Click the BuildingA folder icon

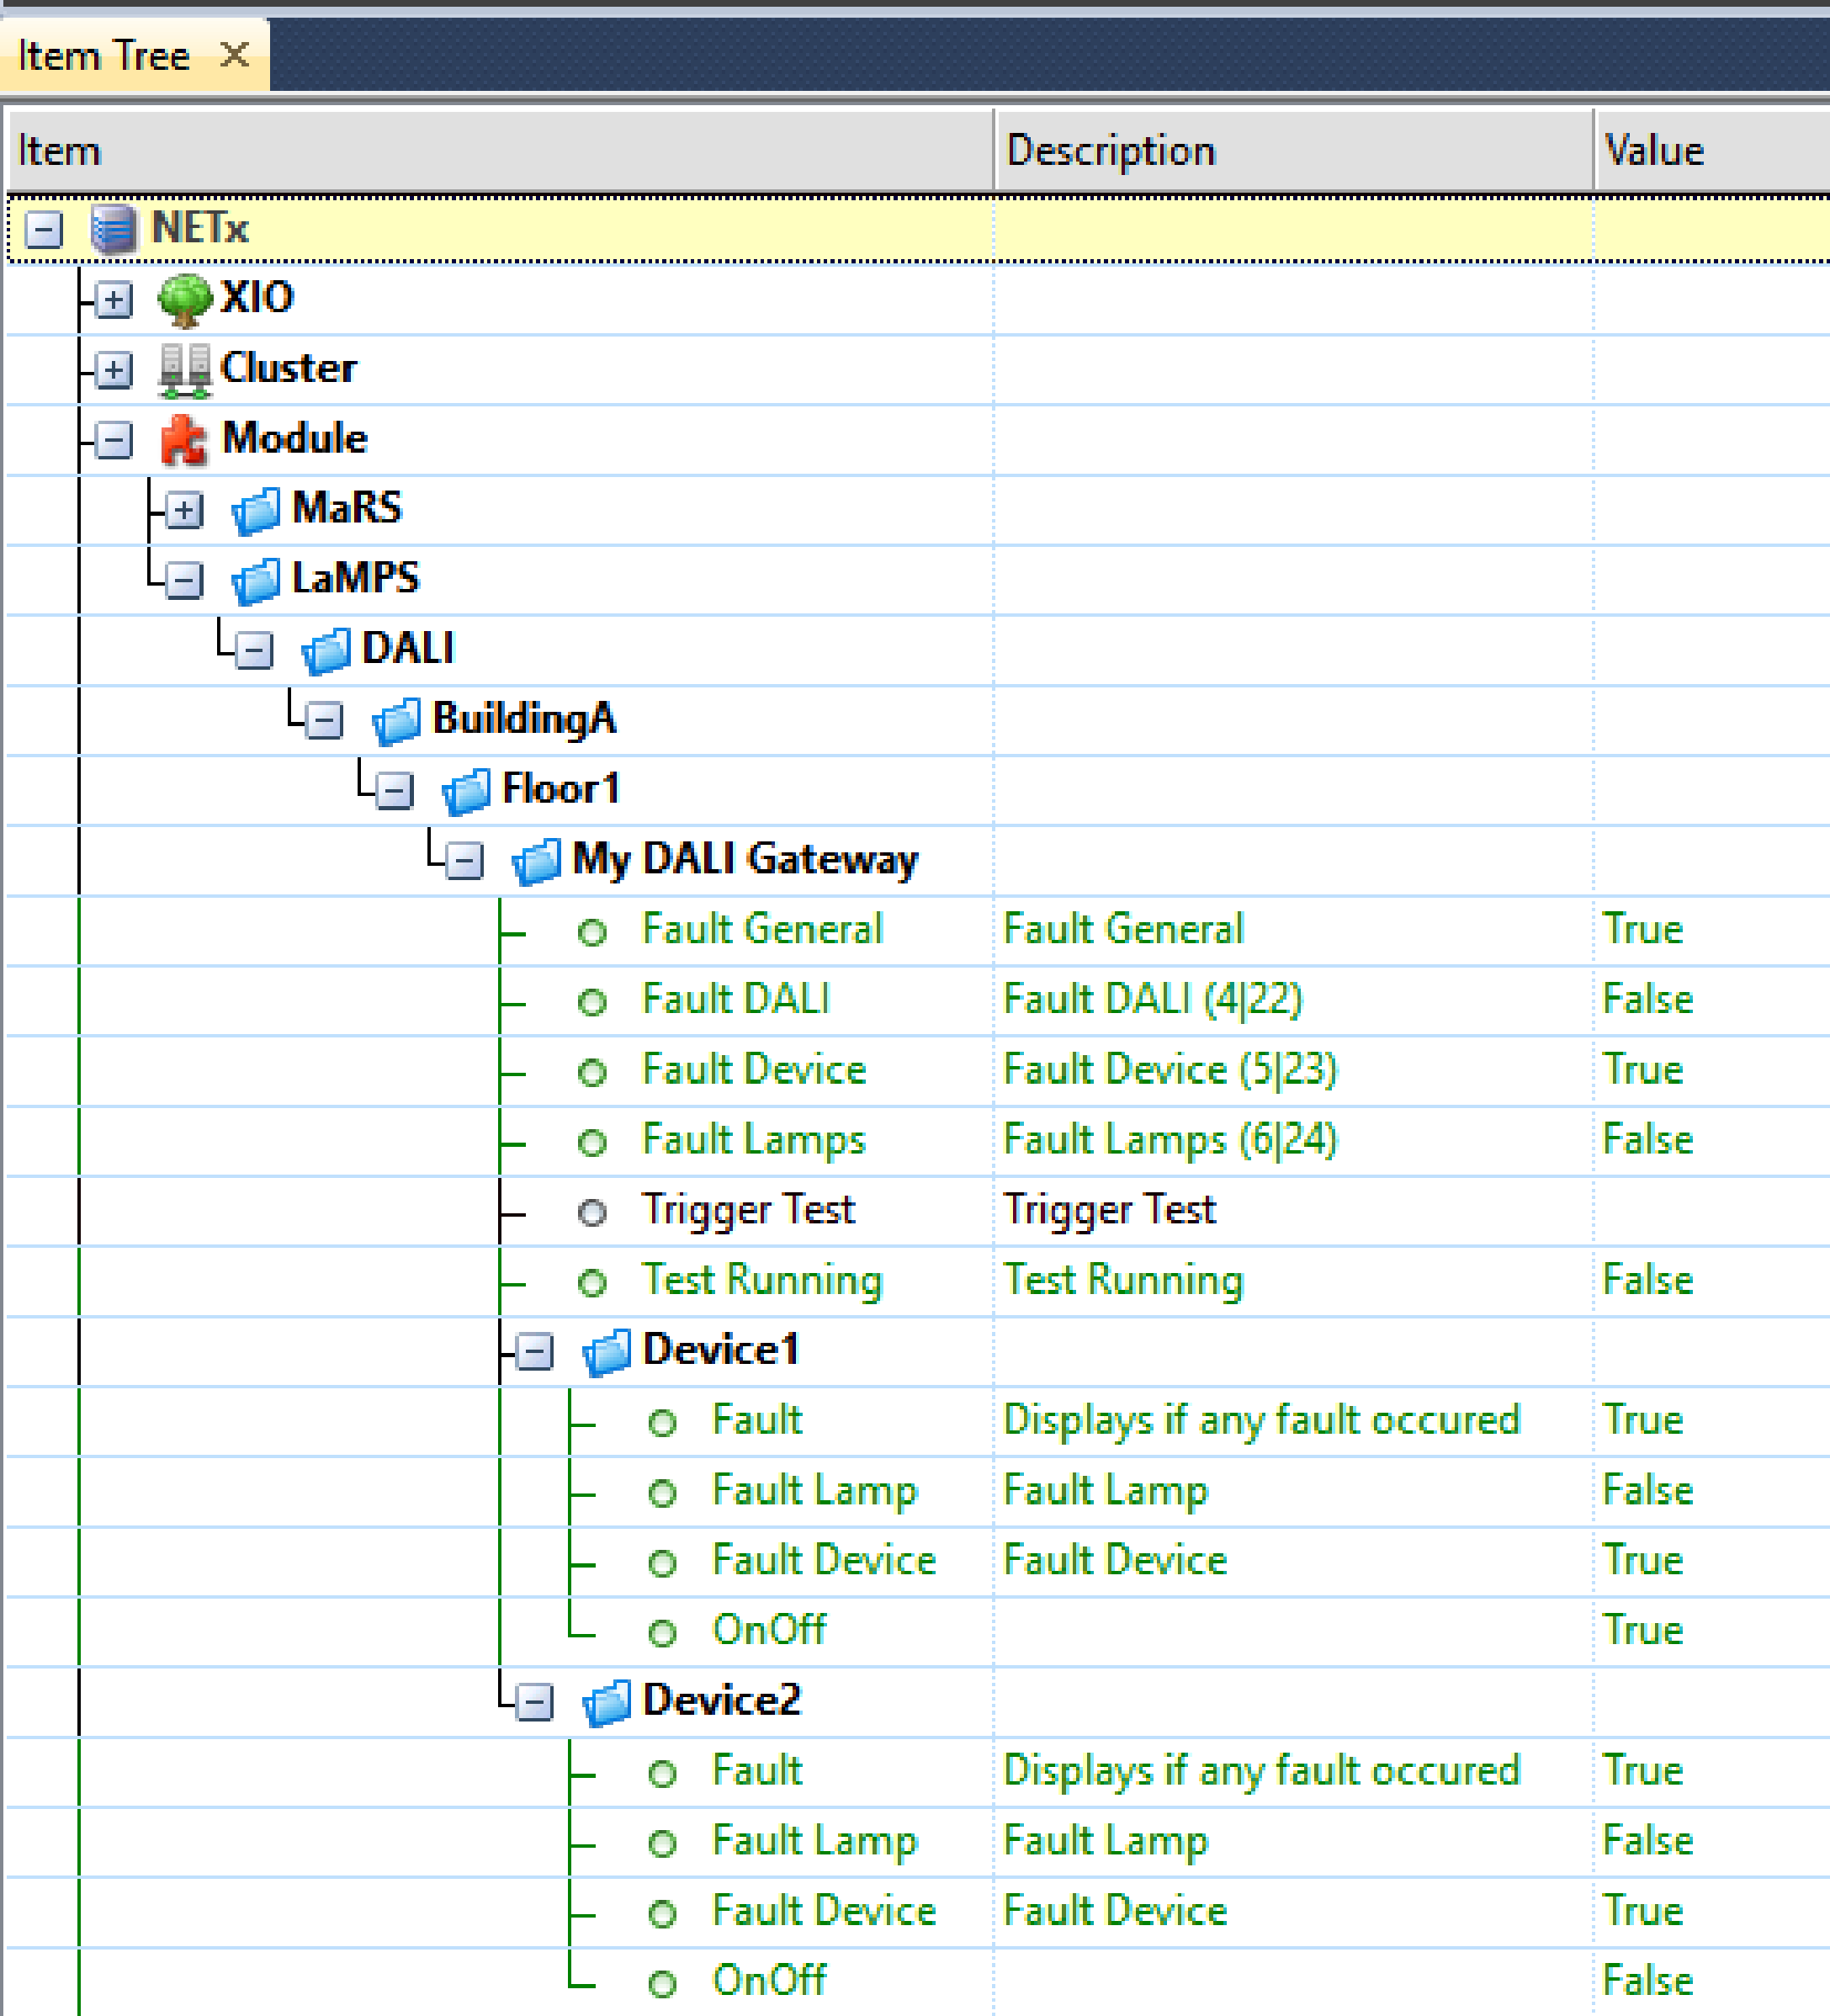[x=395, y=720]
